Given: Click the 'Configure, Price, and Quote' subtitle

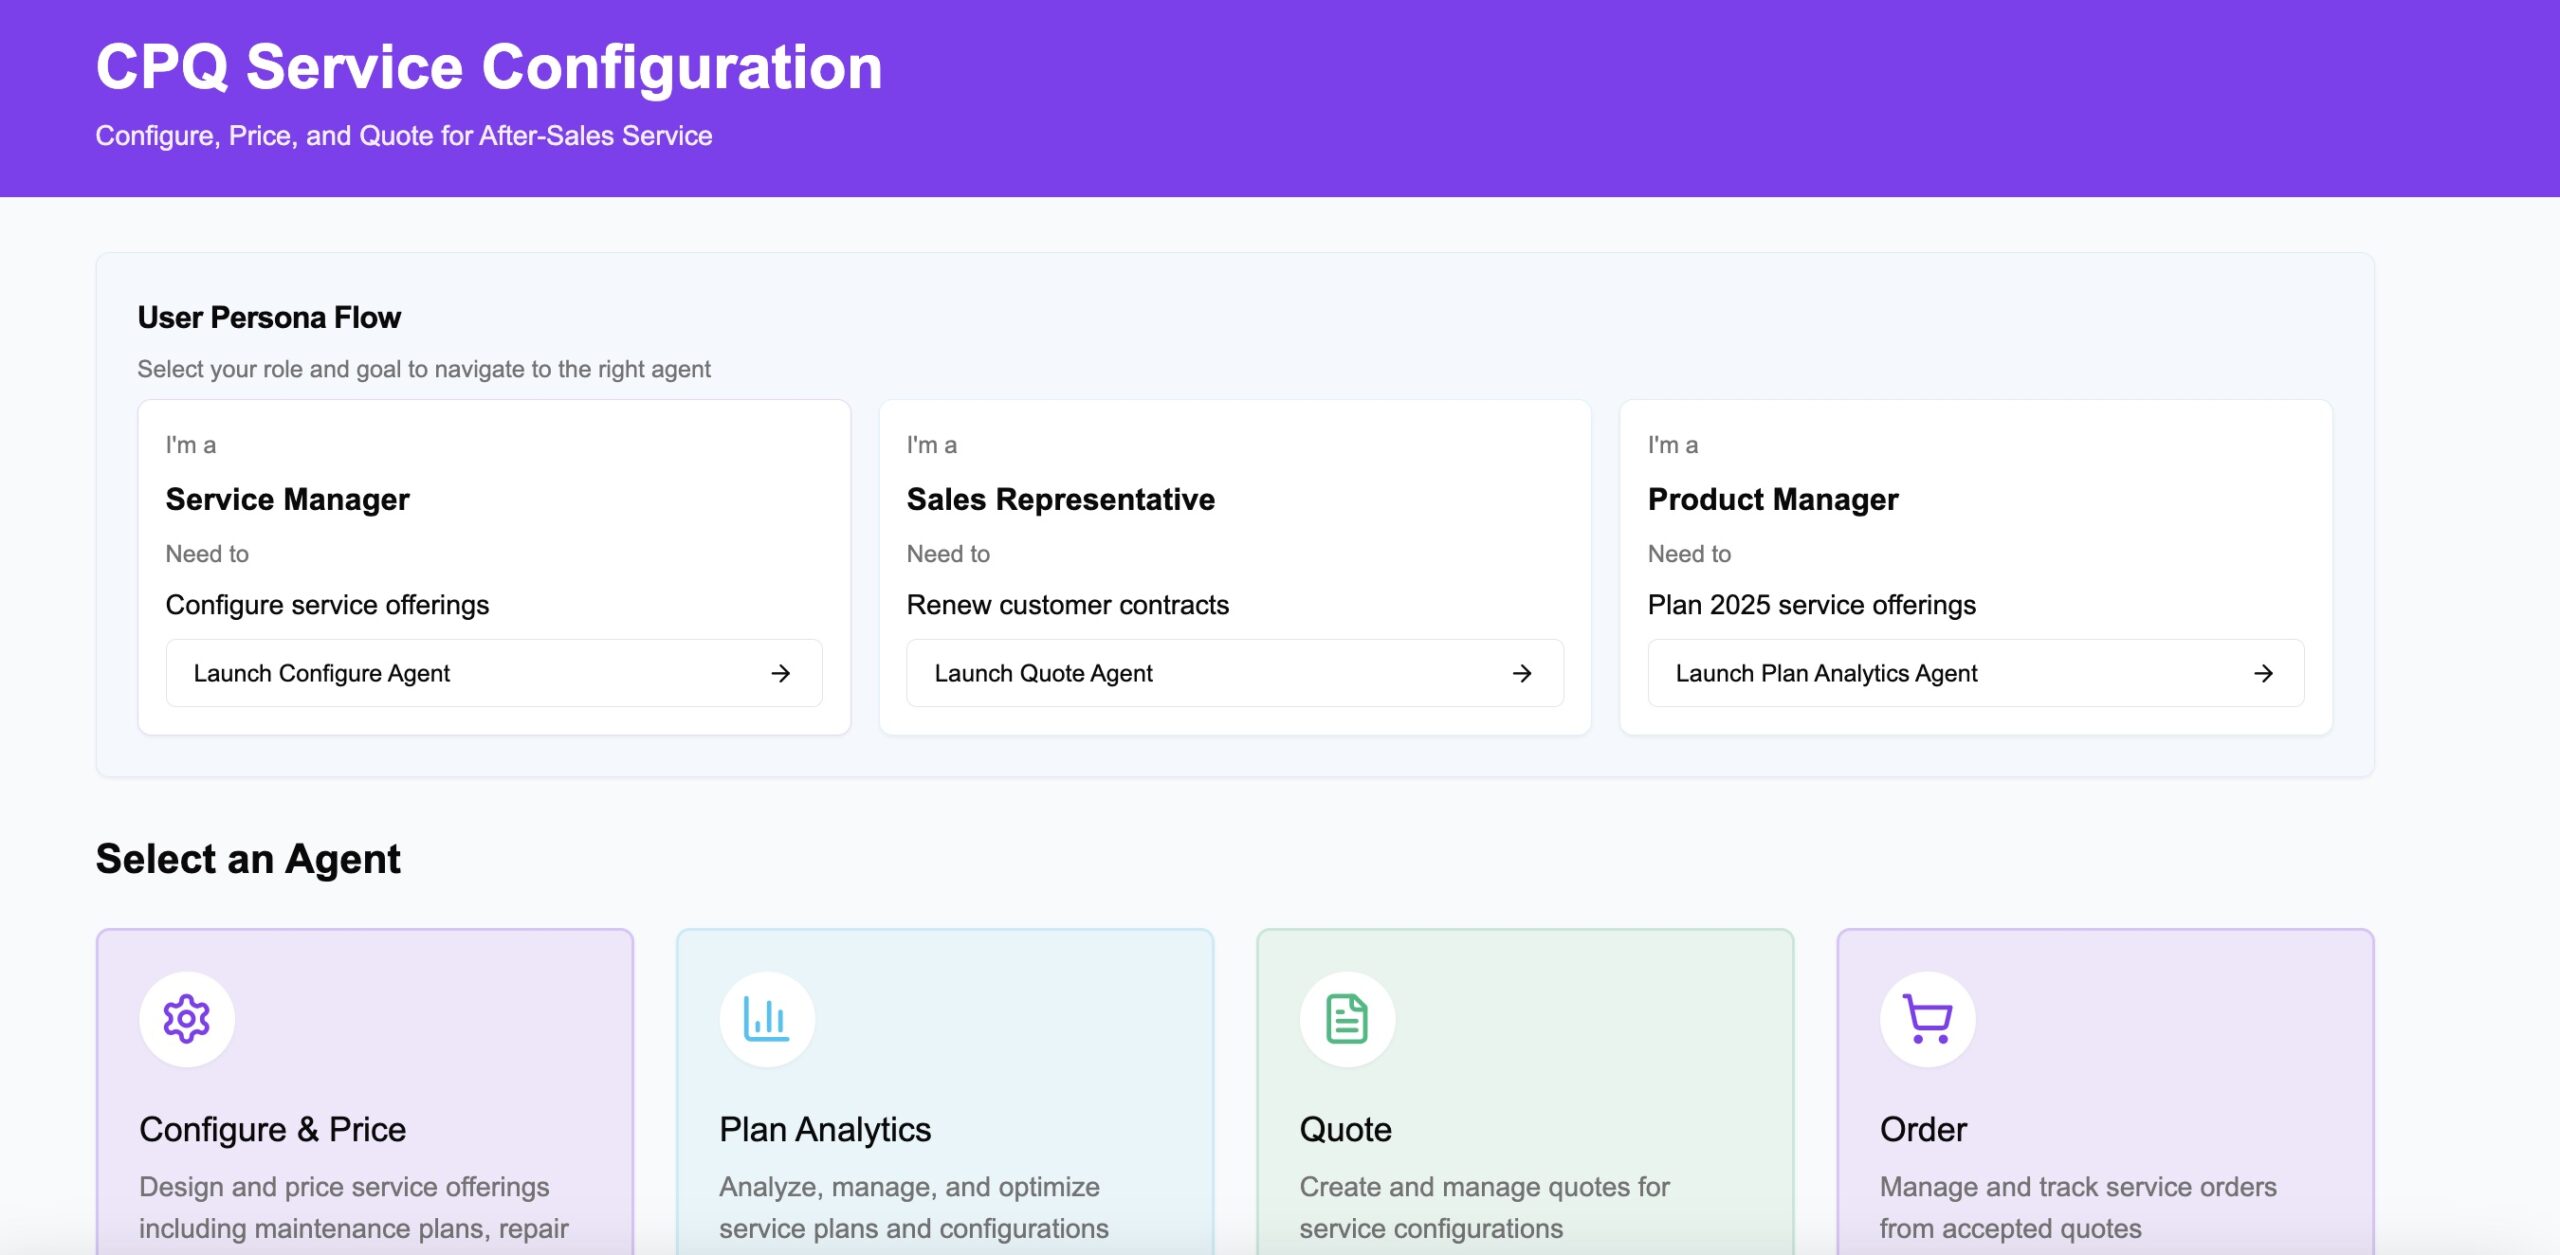Looking at the screenshot, I should [404, 136].
